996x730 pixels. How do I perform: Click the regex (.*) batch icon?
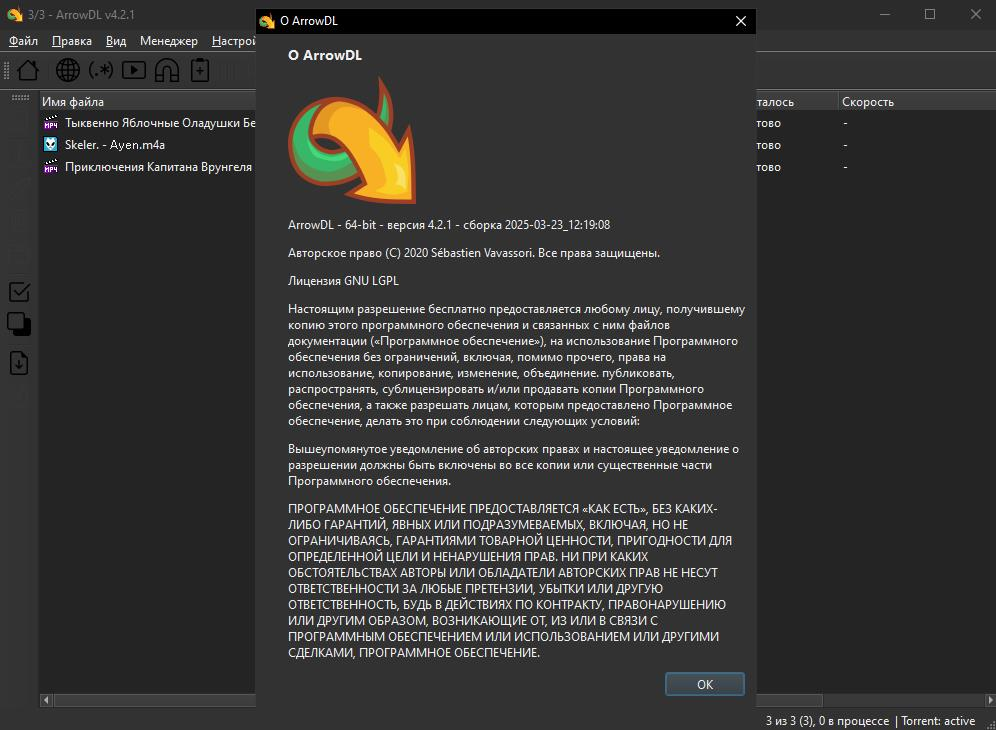point(101,70)
